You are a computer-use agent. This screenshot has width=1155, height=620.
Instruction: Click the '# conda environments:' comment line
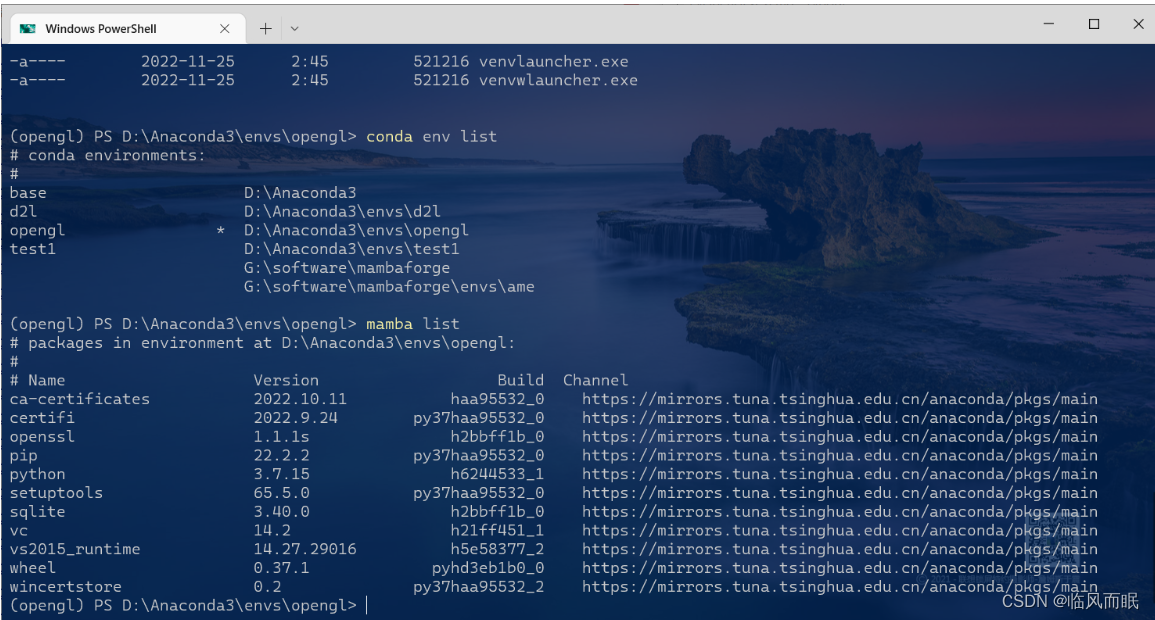[x=108, y=155]
